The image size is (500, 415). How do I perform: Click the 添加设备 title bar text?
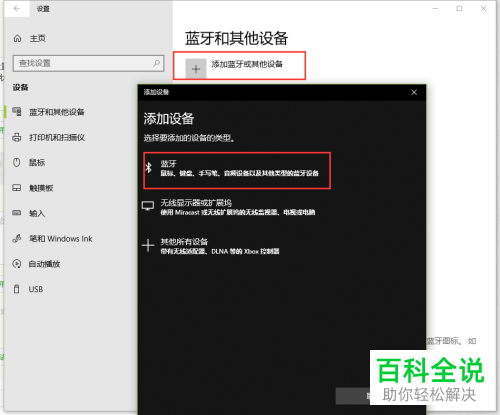pyautogui.click(x=156, y=92)
